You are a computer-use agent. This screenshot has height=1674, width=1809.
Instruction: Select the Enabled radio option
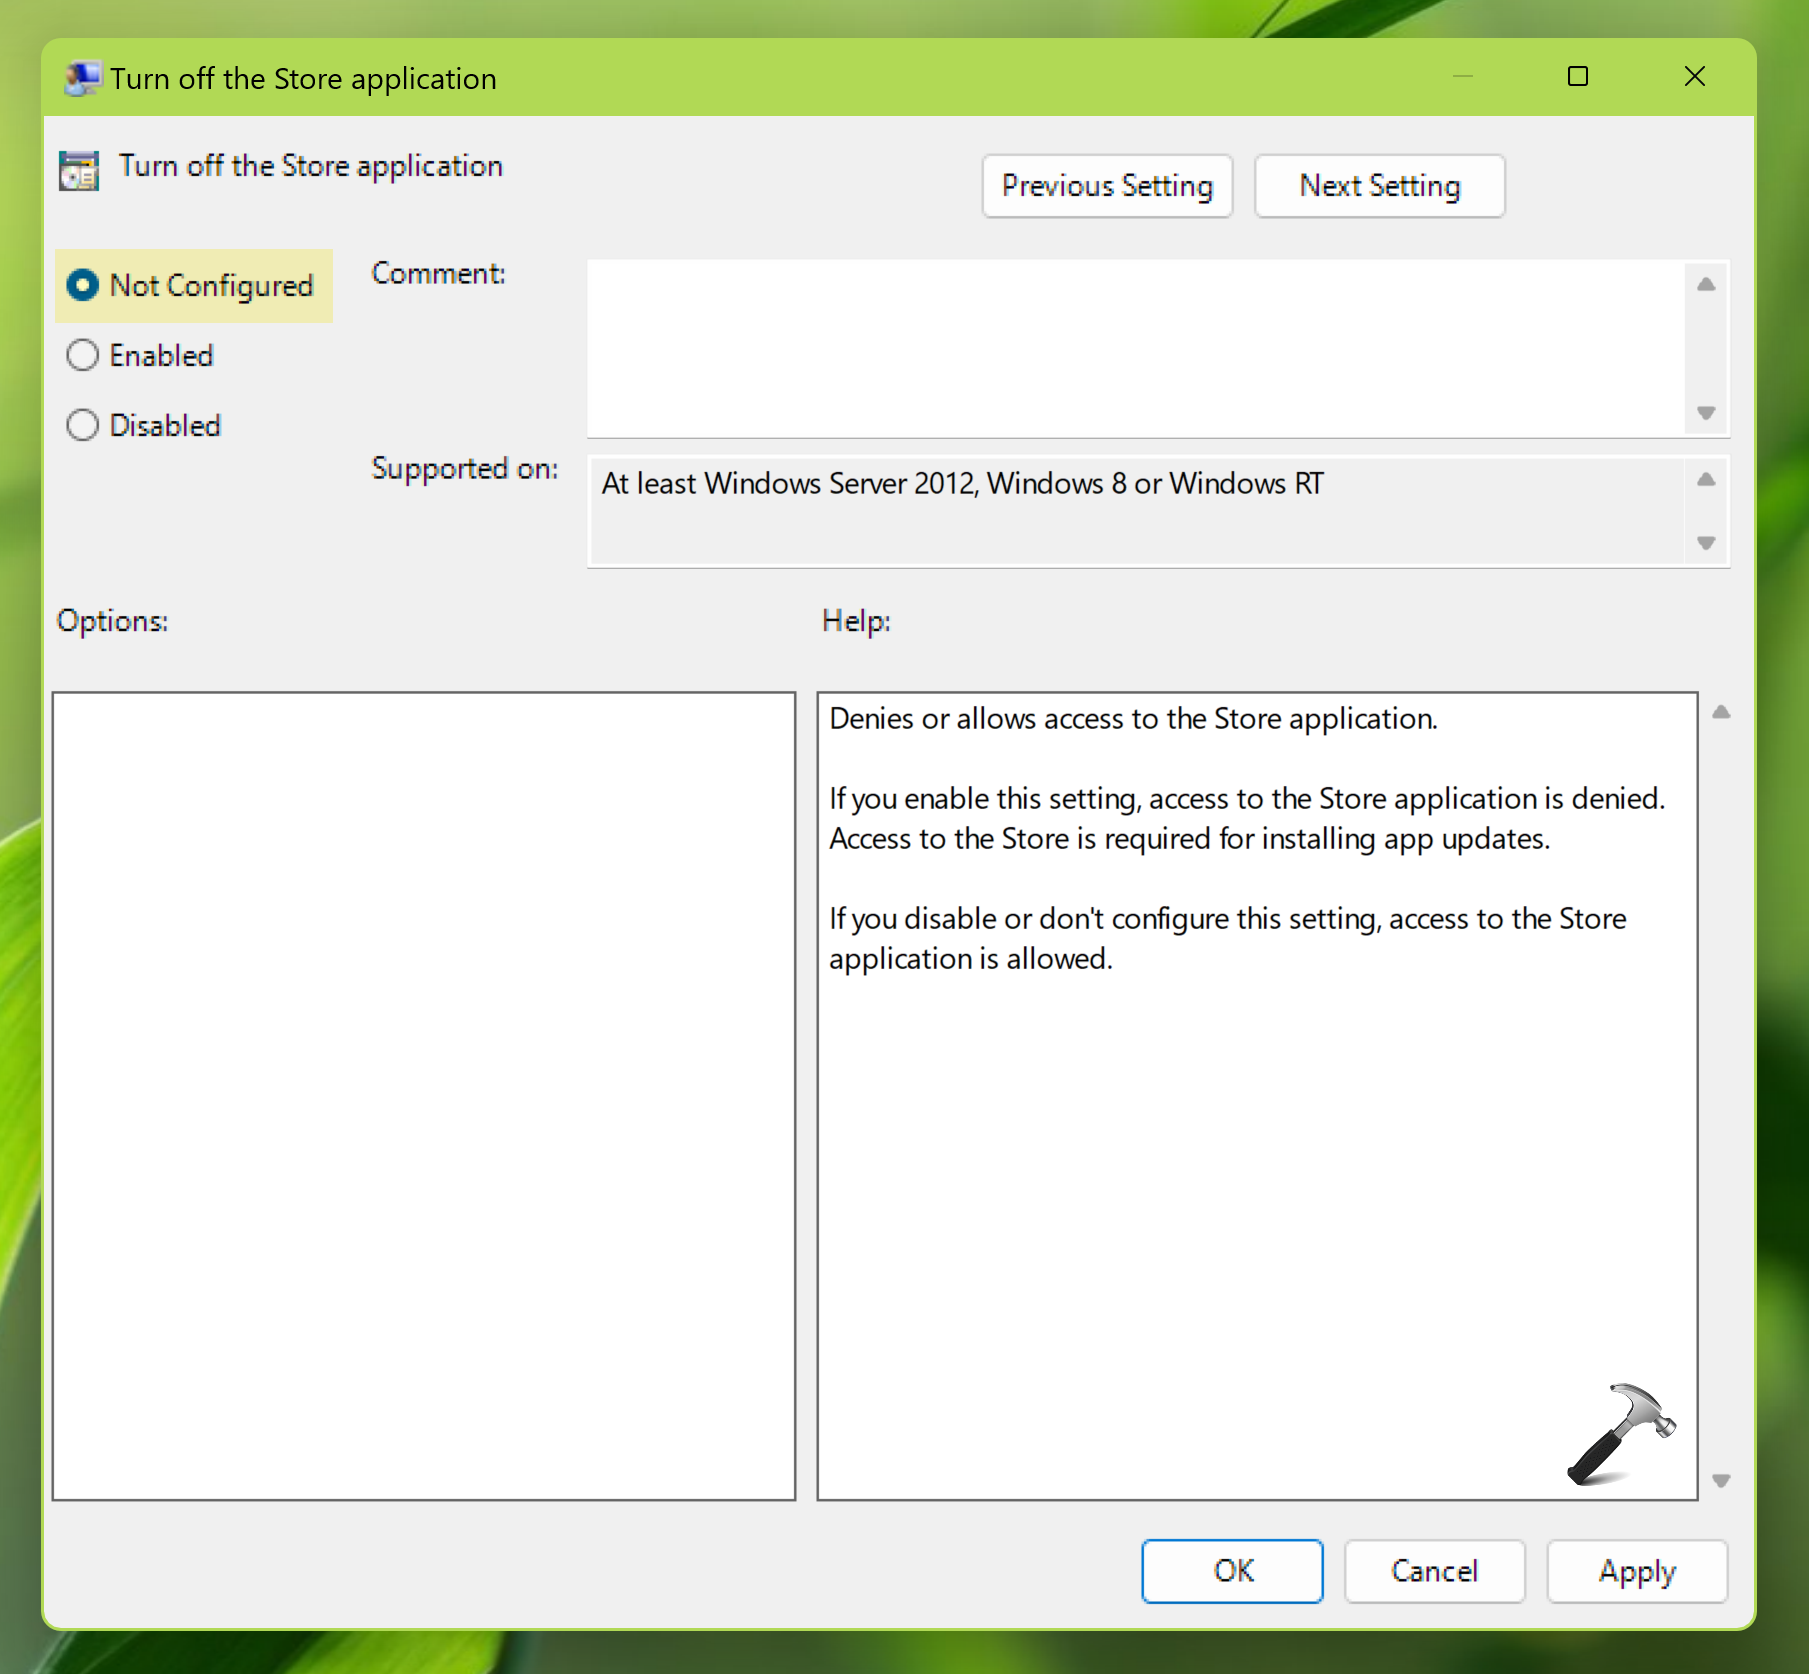83,356
